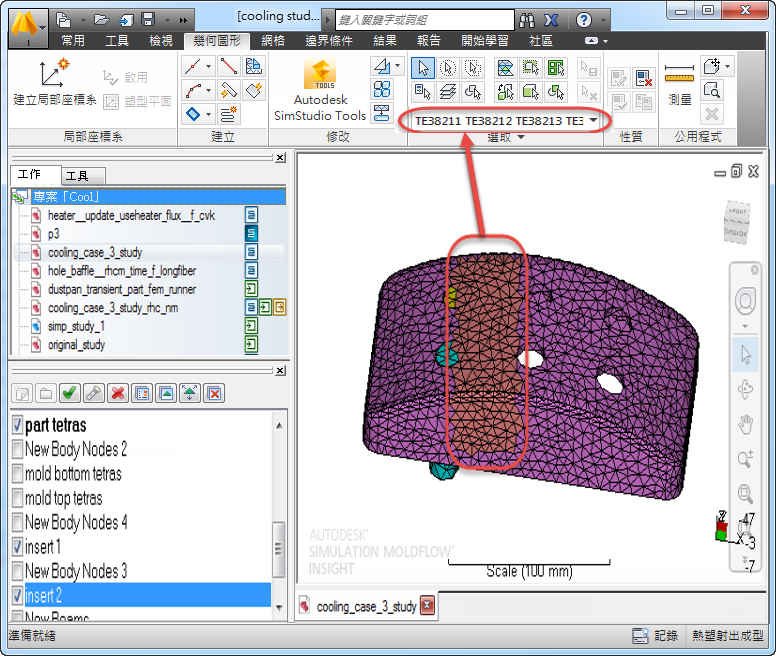Expand the 選取 panel arrow
This screenshot has width=776, height=656.
coord(521,137)
